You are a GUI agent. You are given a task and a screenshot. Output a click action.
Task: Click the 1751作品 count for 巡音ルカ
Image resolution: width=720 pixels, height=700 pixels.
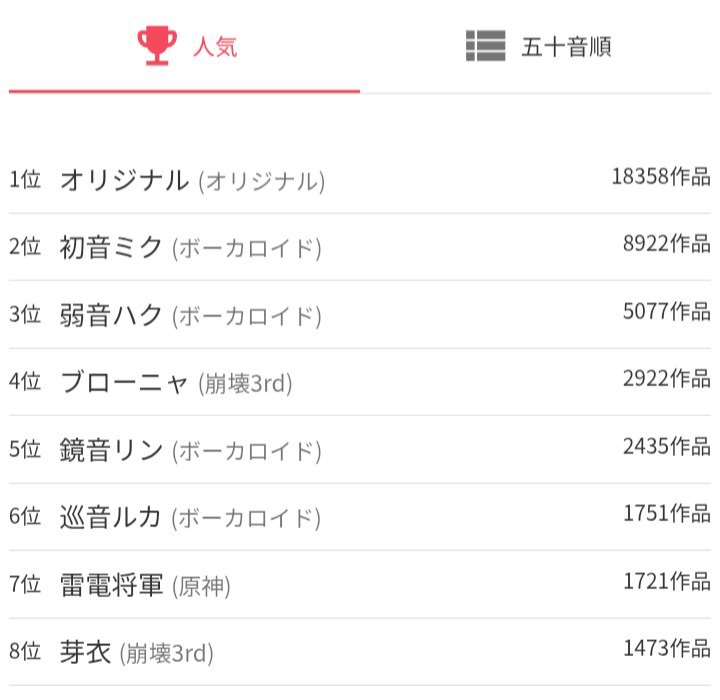pyautogui.click(x=666, y=514)
